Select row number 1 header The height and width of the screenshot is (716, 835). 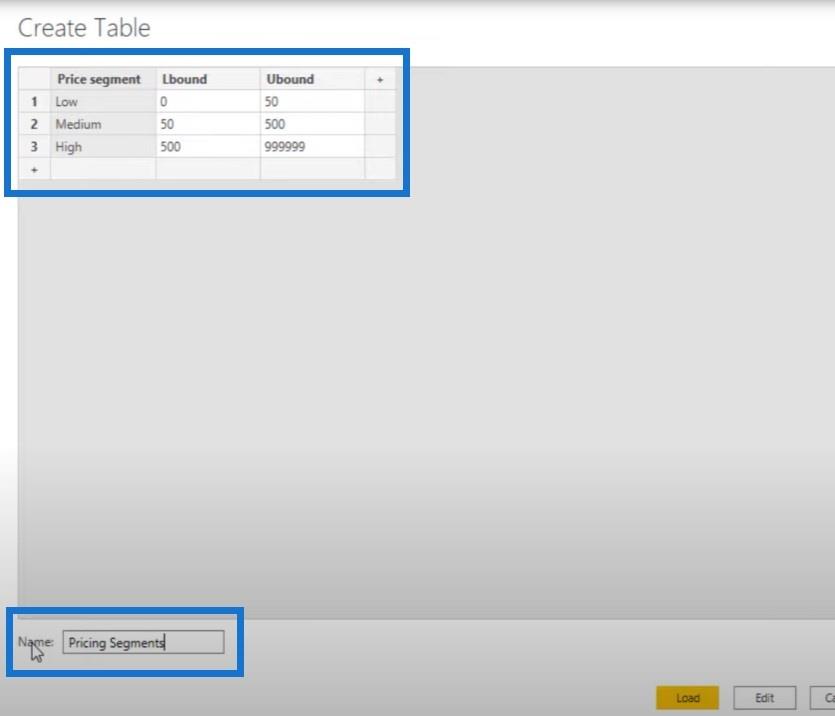tap(34, 102)
